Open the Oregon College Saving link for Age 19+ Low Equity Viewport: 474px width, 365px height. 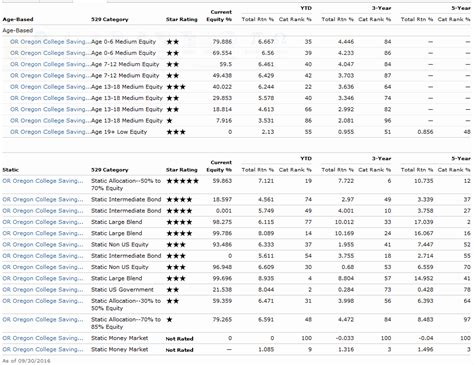50,132
